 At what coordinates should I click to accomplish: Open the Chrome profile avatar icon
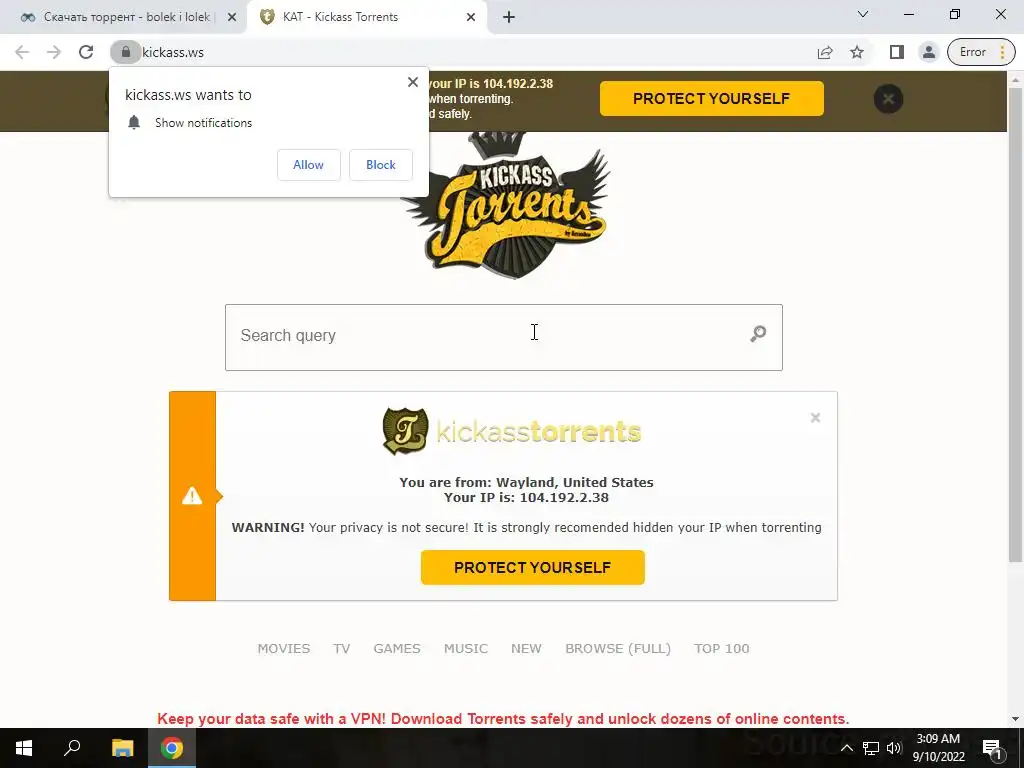928,52
